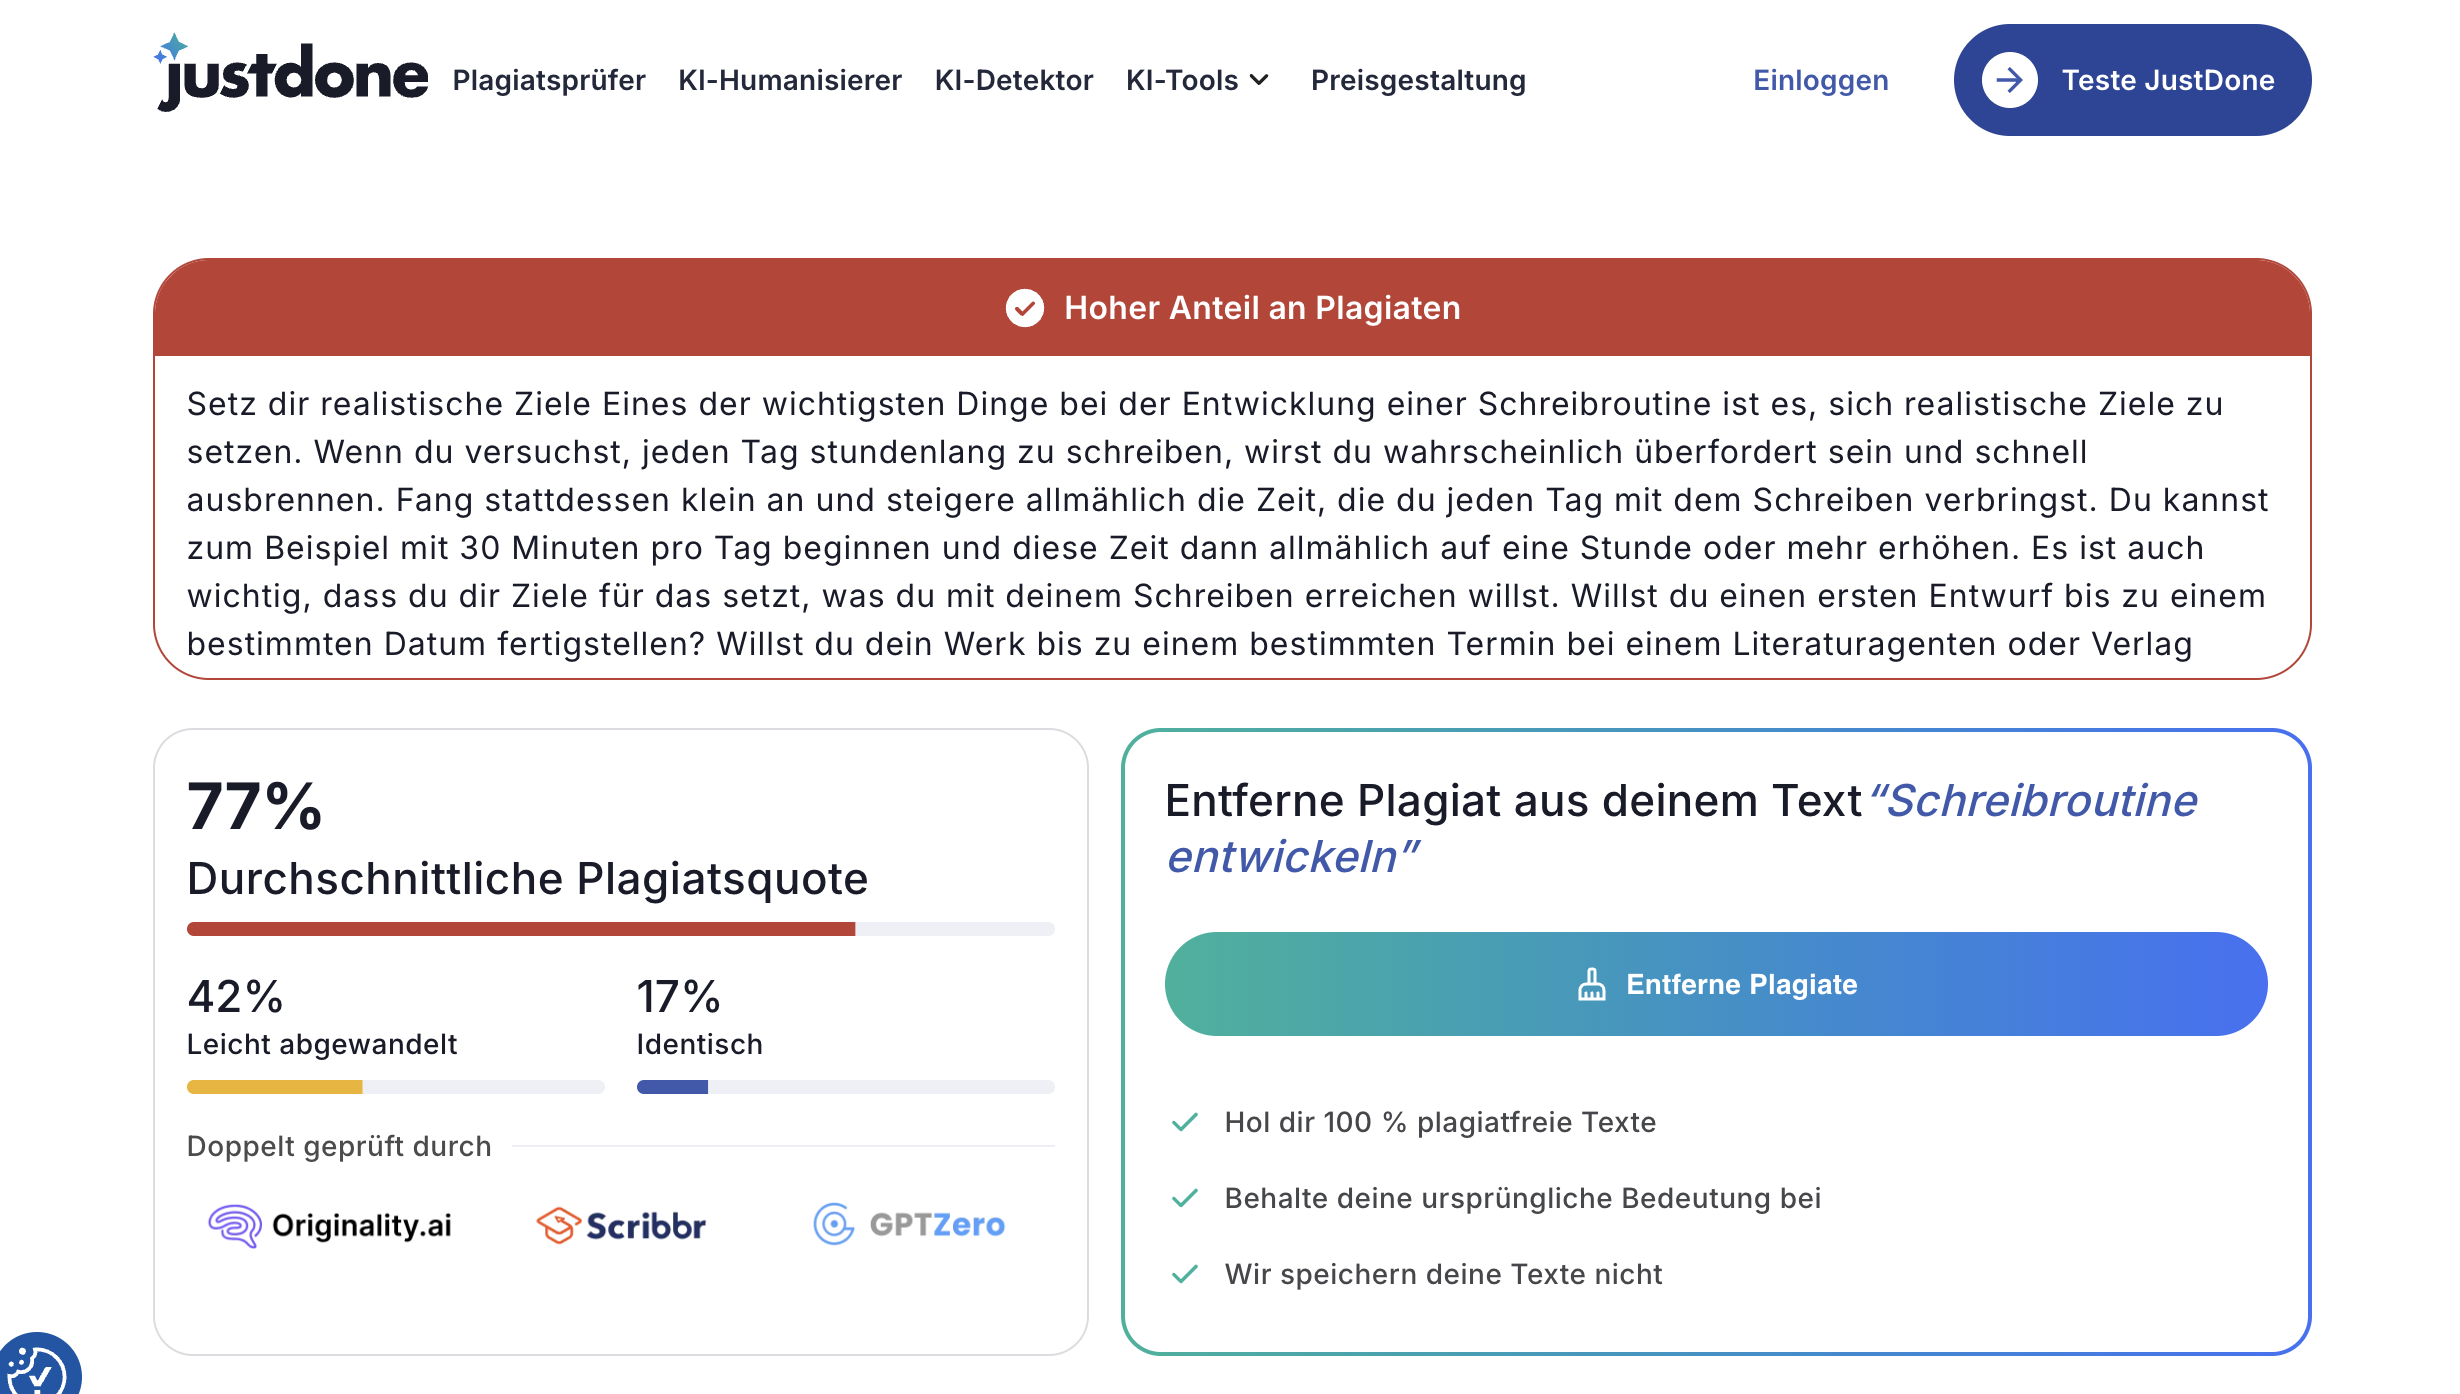
Task: Click the Einloggen link
Action: [x=1819, y=80]
